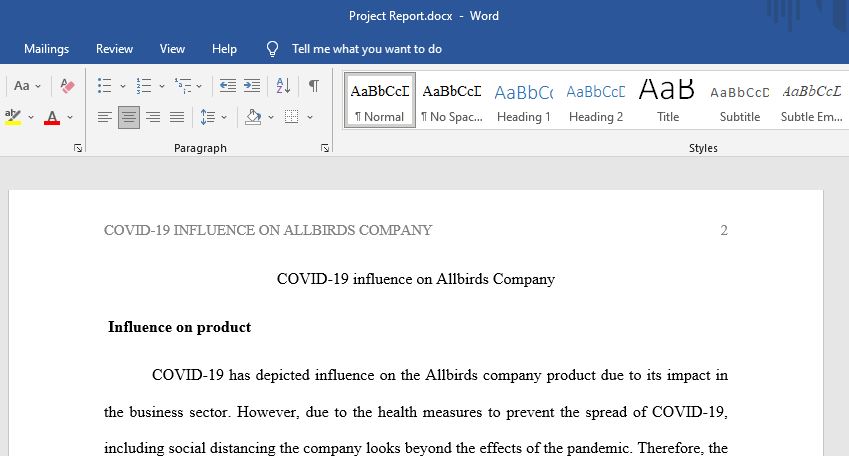The image size is (849, 456).
Task: Apply red font color
Action: [52, 117]
